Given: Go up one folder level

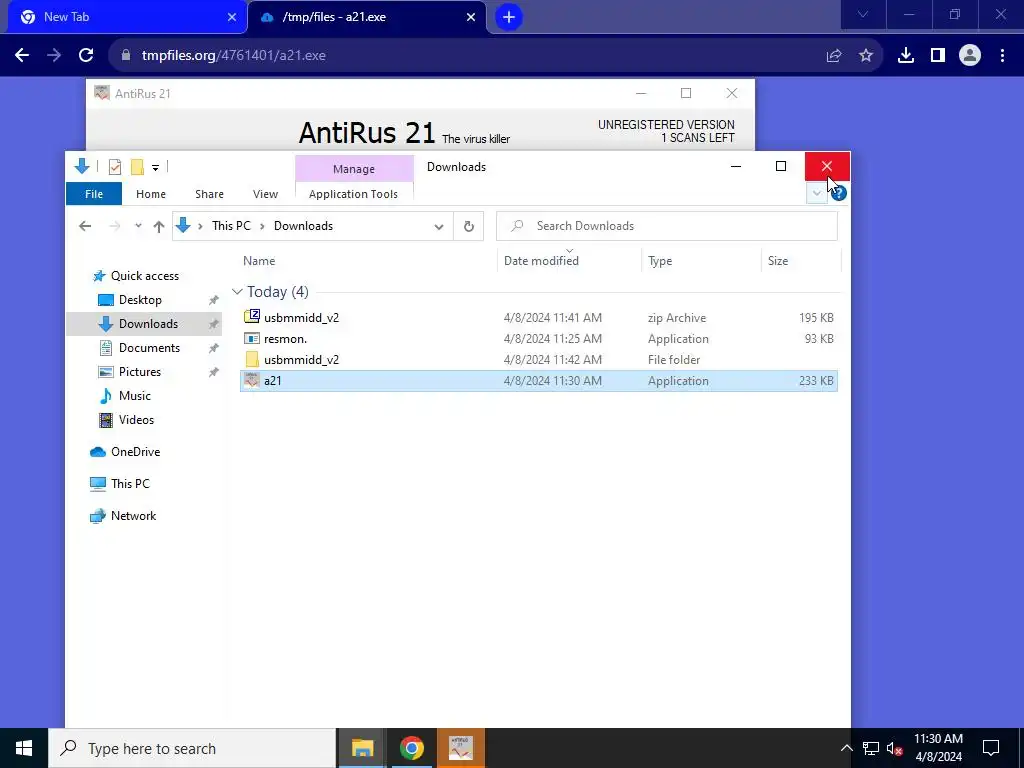Looking at the screenshot, I should pos(159,226).
